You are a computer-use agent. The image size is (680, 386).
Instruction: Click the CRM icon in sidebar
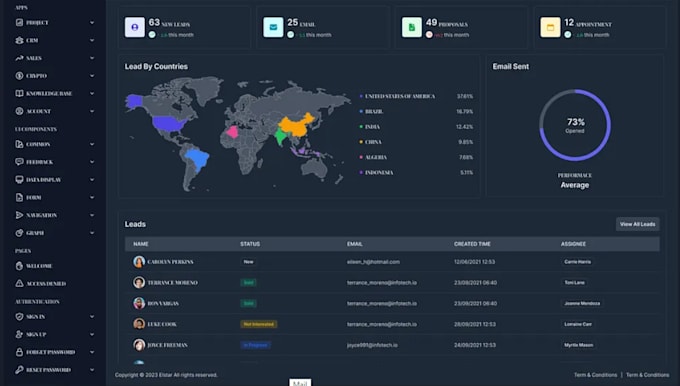click(x=19, y=40)
